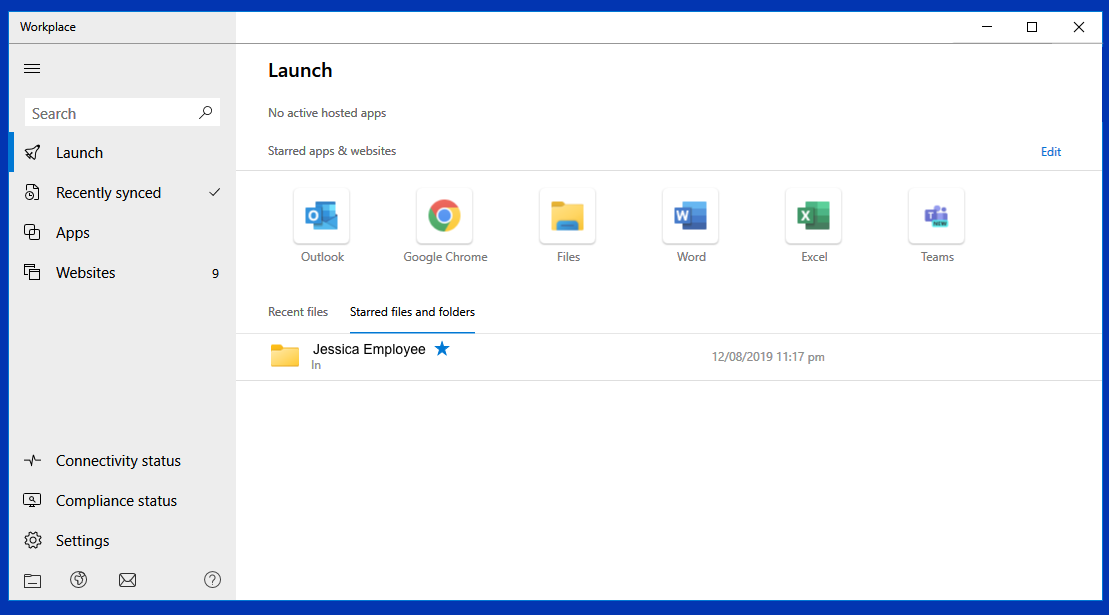The image size is (1109, 615).
Task: Open Microsoft Excel
Action: coord(813,216)
